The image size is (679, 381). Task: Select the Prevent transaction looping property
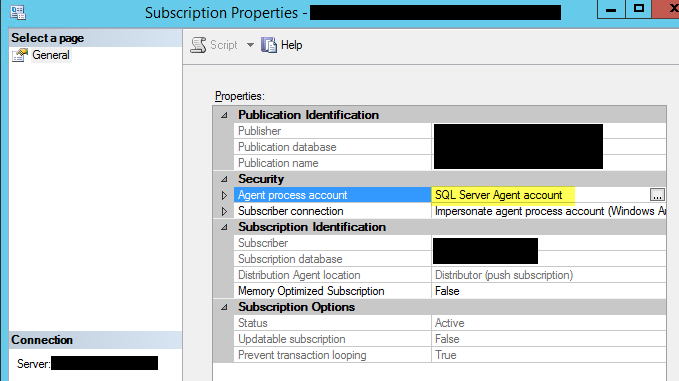click(x=333, y=355)
